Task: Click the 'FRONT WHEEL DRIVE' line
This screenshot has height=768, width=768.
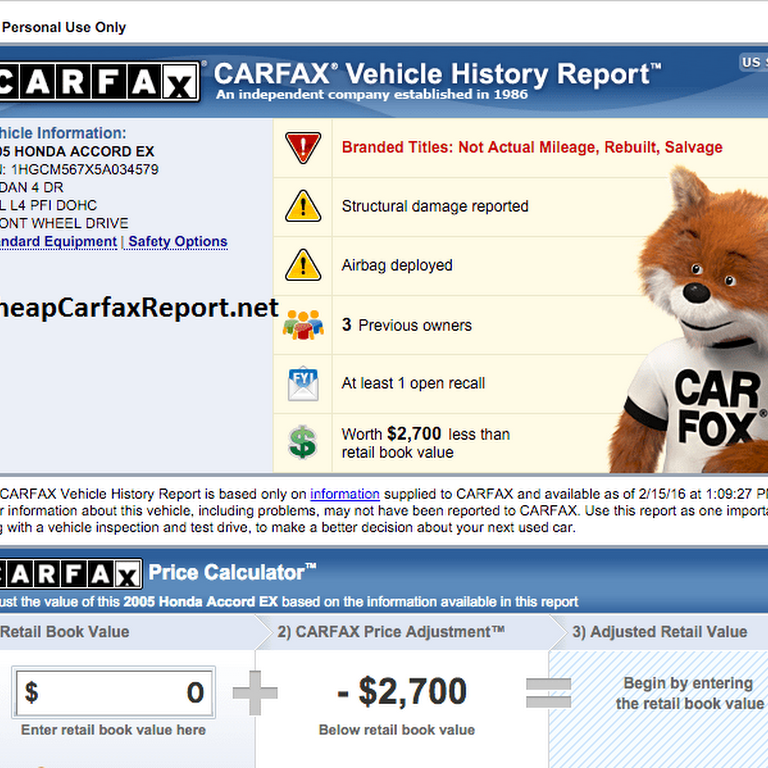Action: tap(64, 223)
